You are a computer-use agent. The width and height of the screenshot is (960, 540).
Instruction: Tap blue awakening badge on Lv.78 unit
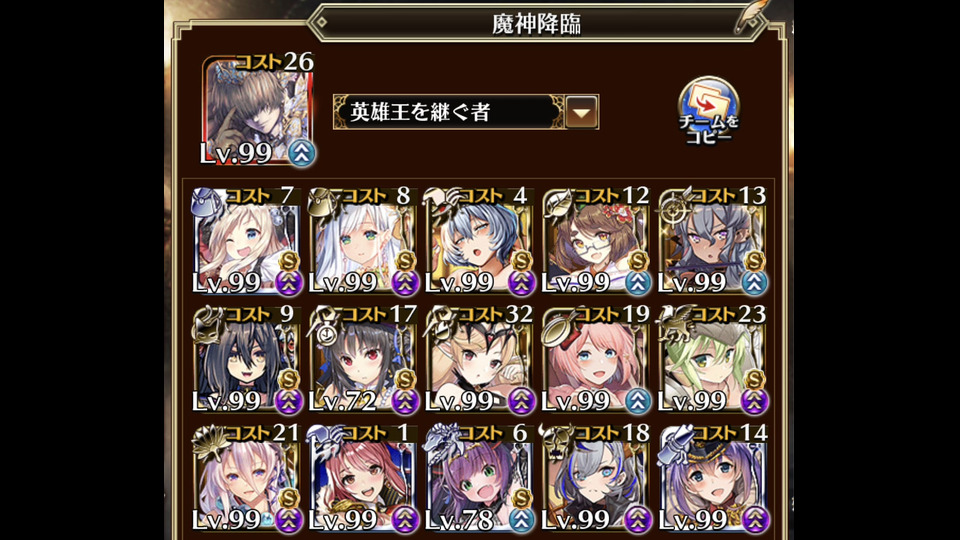click(521, 520)
